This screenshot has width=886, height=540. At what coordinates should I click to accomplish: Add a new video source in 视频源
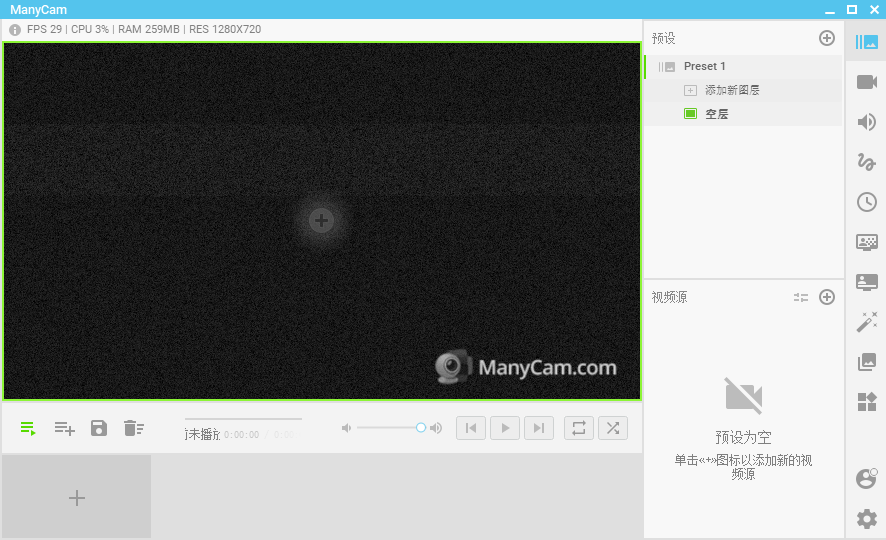click(x=827, y=297)
